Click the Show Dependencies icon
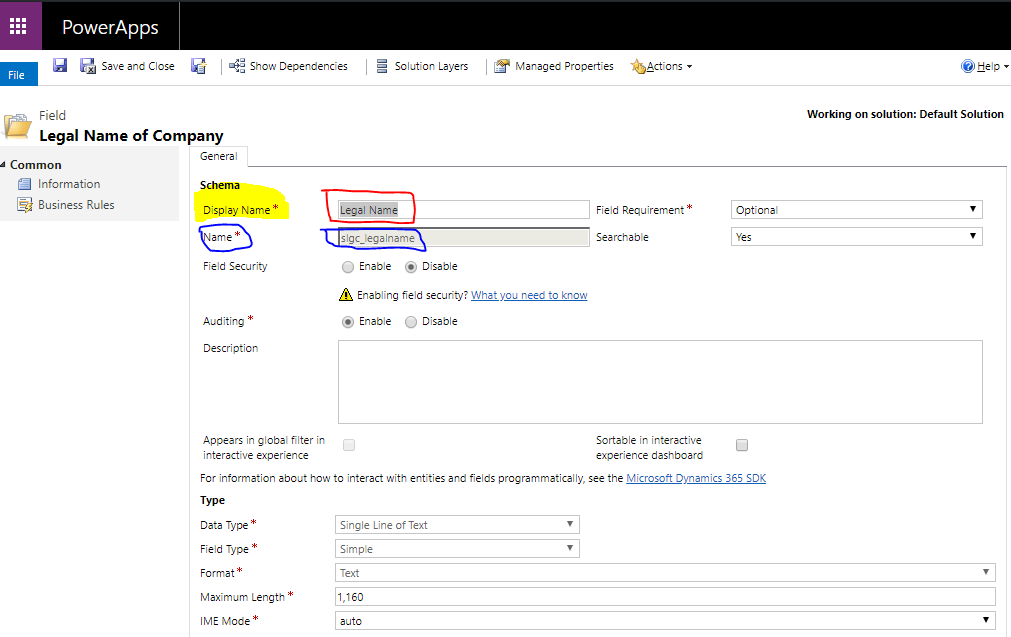The image size is (1011, 637). 237,66
